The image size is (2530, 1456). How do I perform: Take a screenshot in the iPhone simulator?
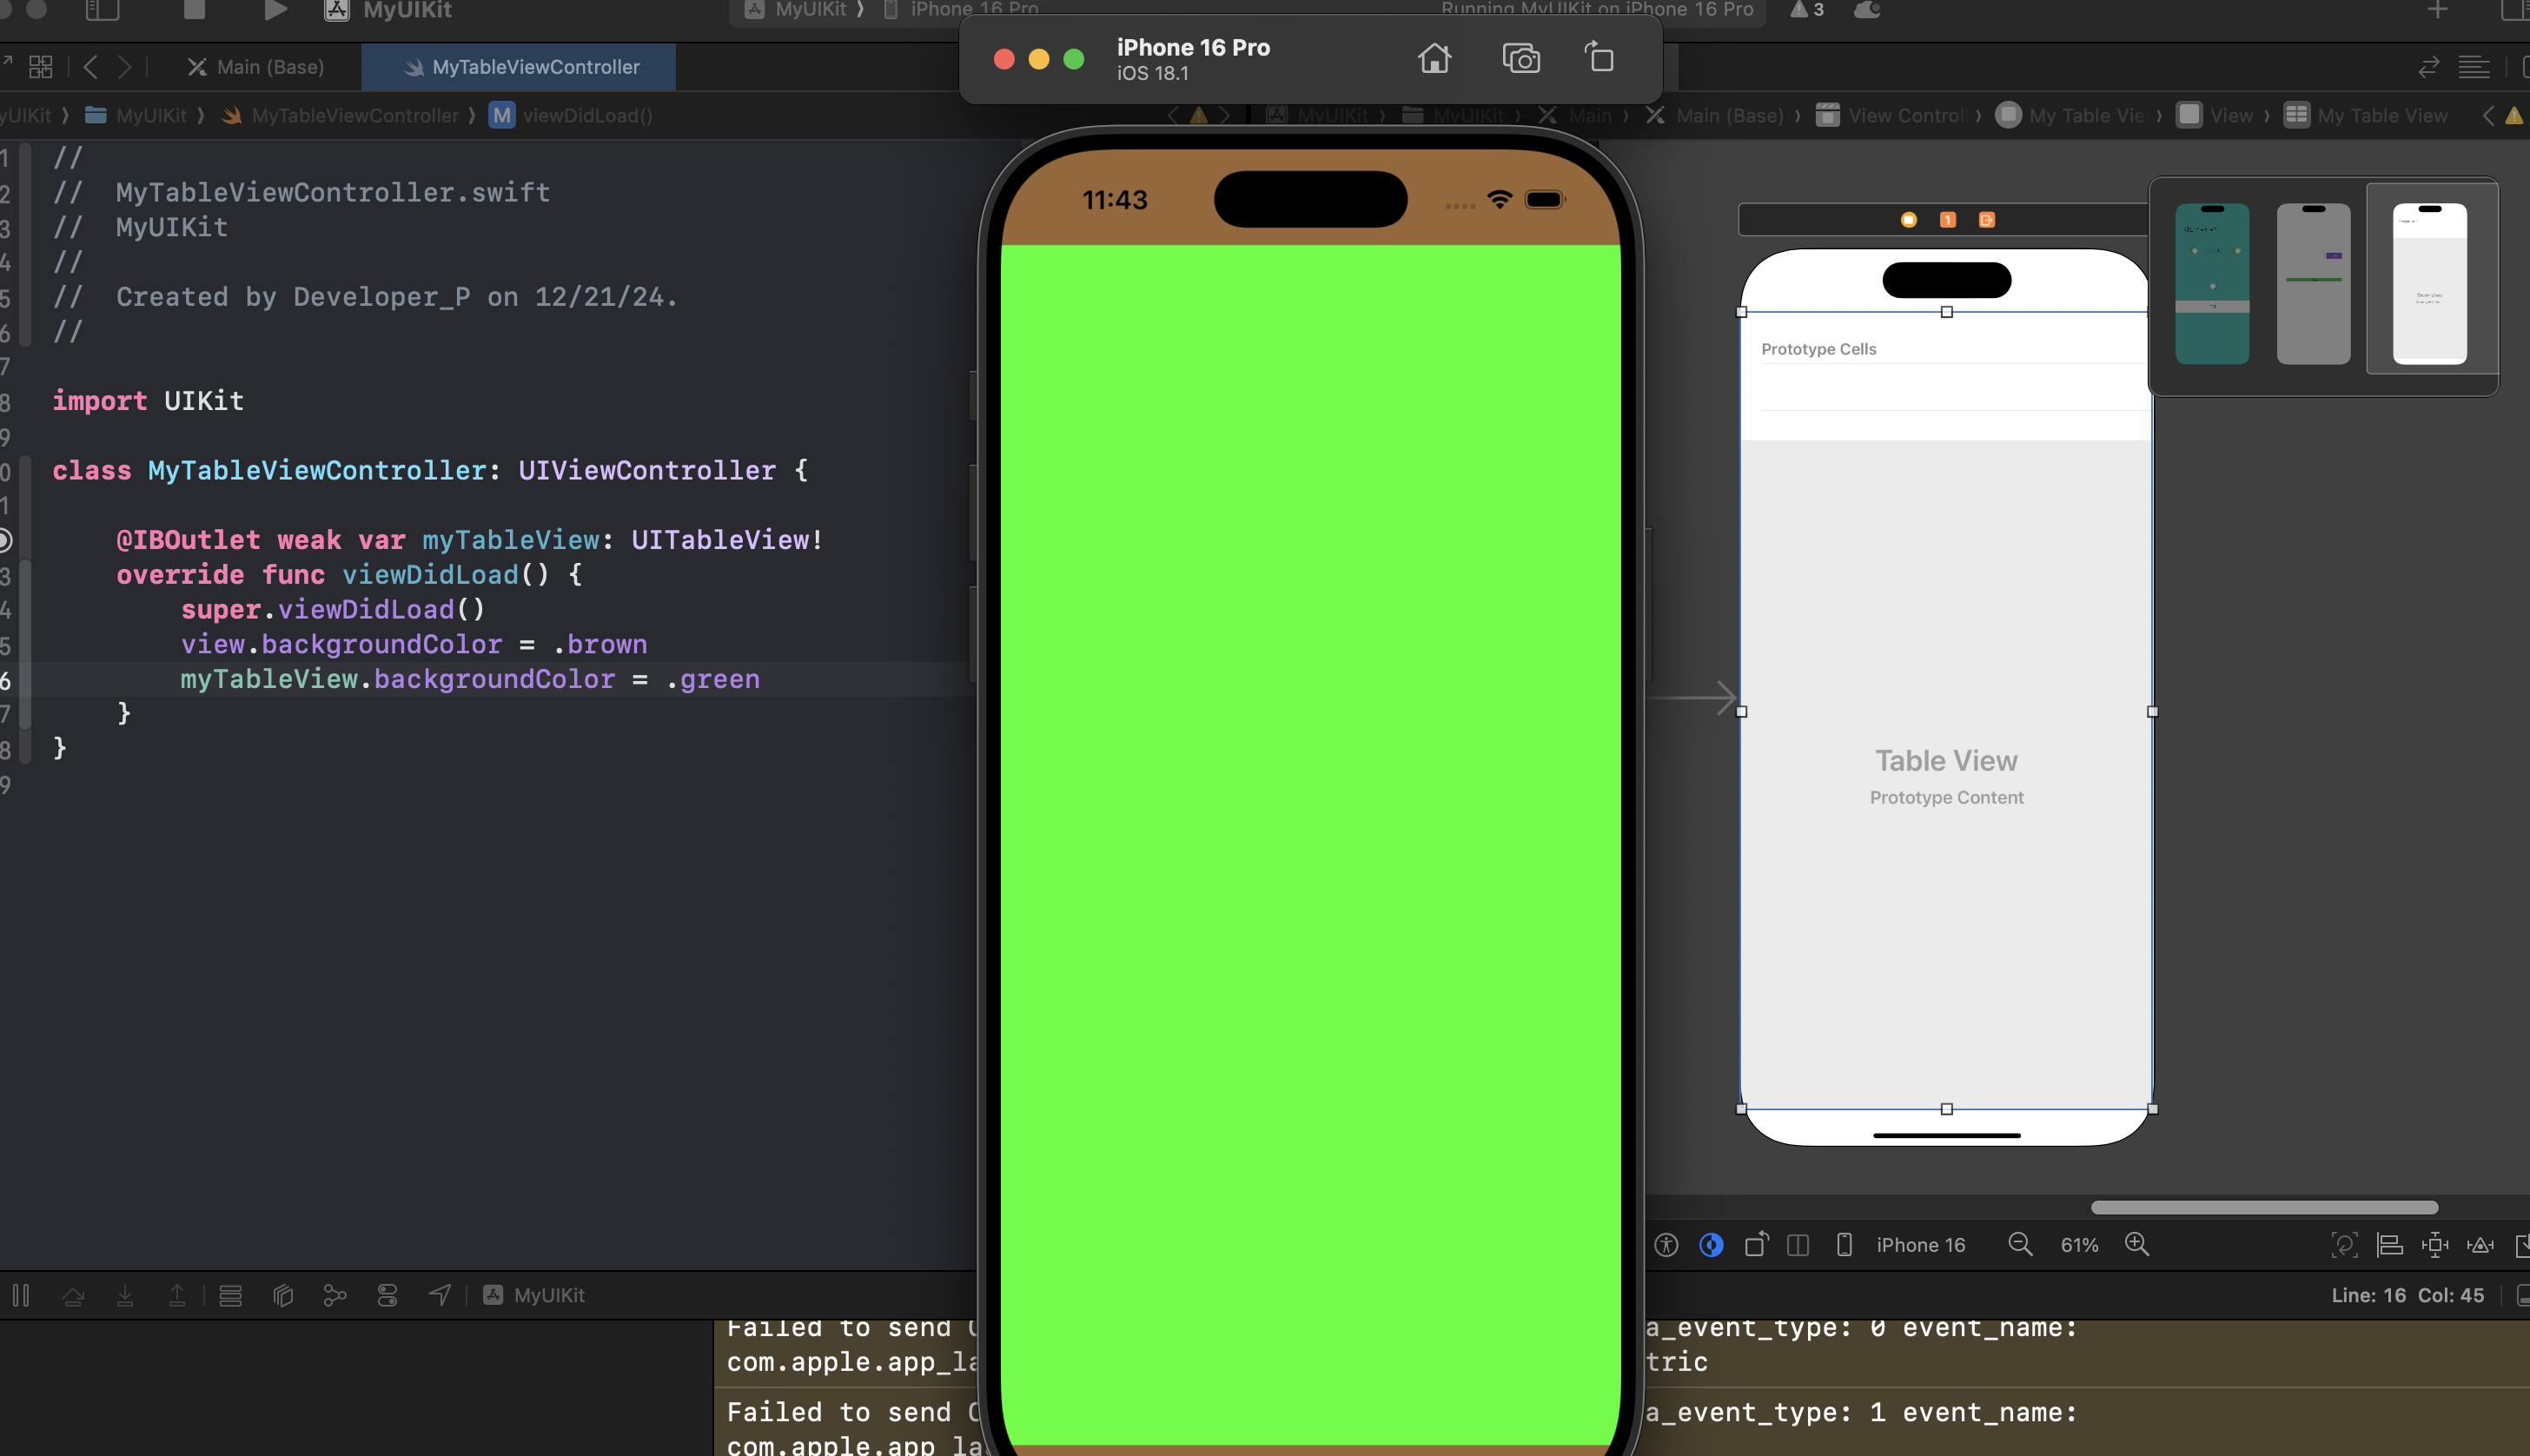click(x=1520, y=59)
